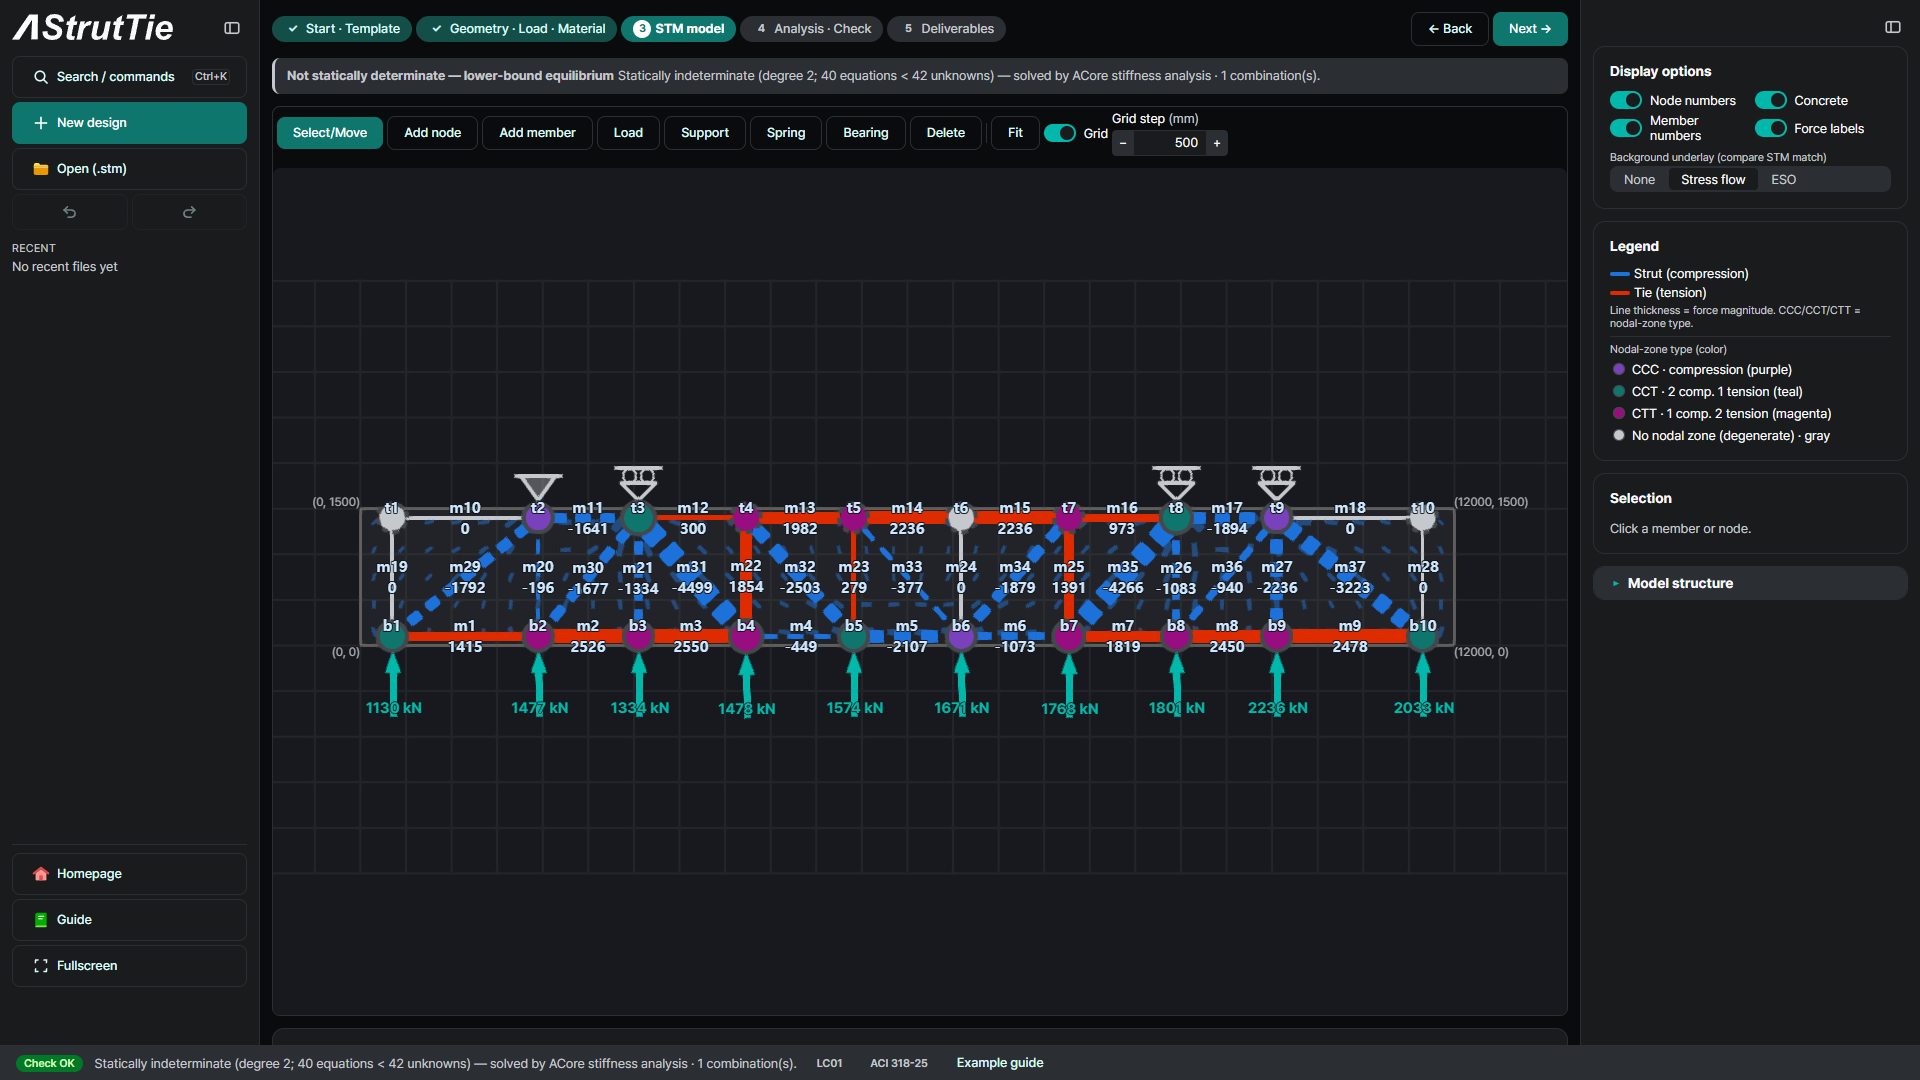Open Deliverables step
The image size is (1920, 1080).
click(947, 29)
